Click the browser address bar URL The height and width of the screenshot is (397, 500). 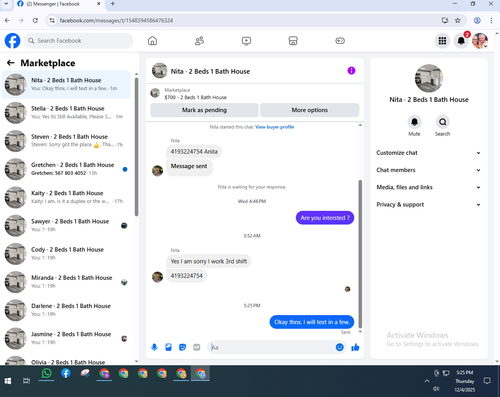pos(116,21)
